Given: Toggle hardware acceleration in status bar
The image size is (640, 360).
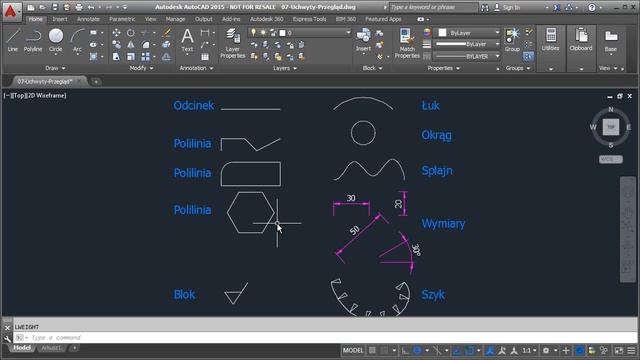Looking at the screenshot, I should click(x=579, y=350).
